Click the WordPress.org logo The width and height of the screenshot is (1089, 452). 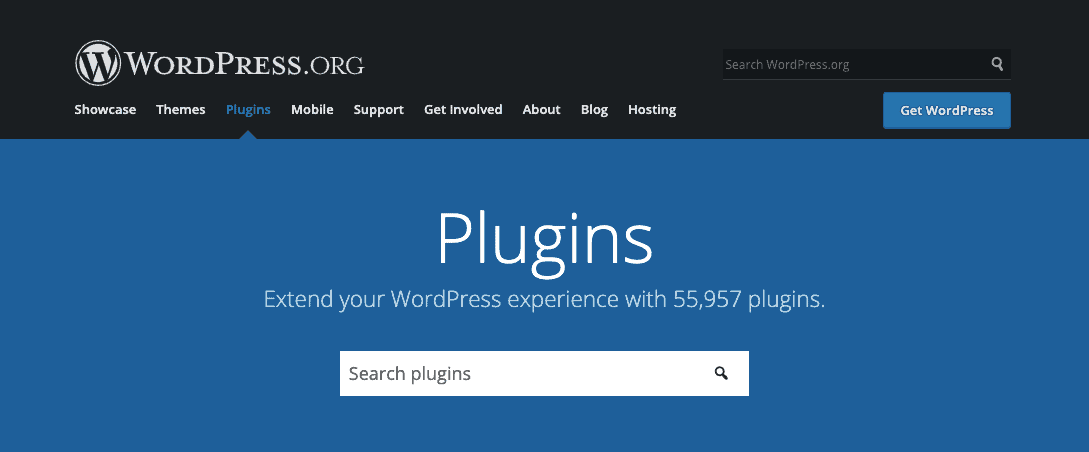[x=219, y=64]
